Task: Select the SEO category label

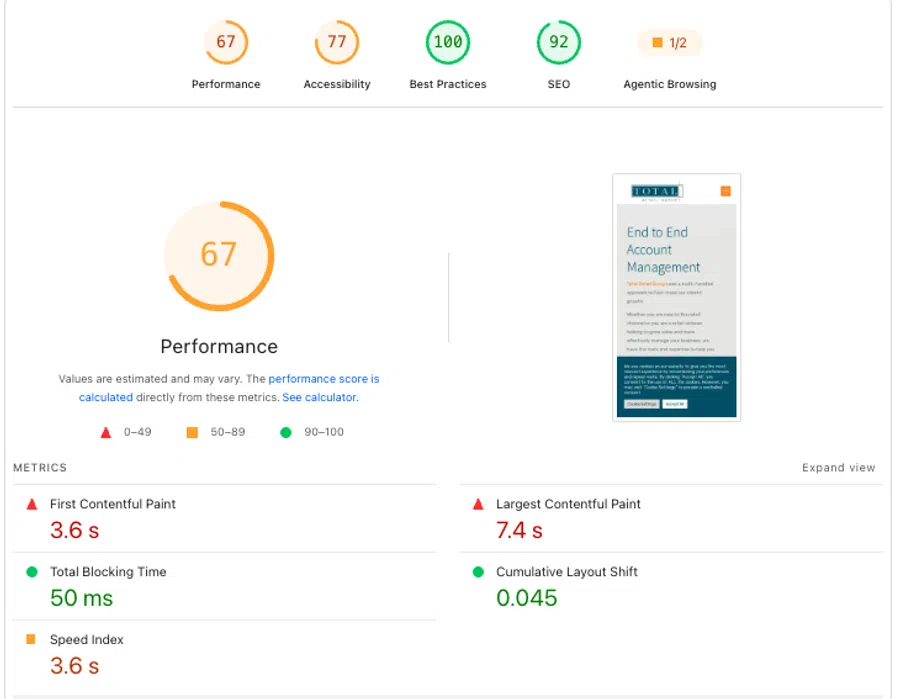Action: [558, 84]
